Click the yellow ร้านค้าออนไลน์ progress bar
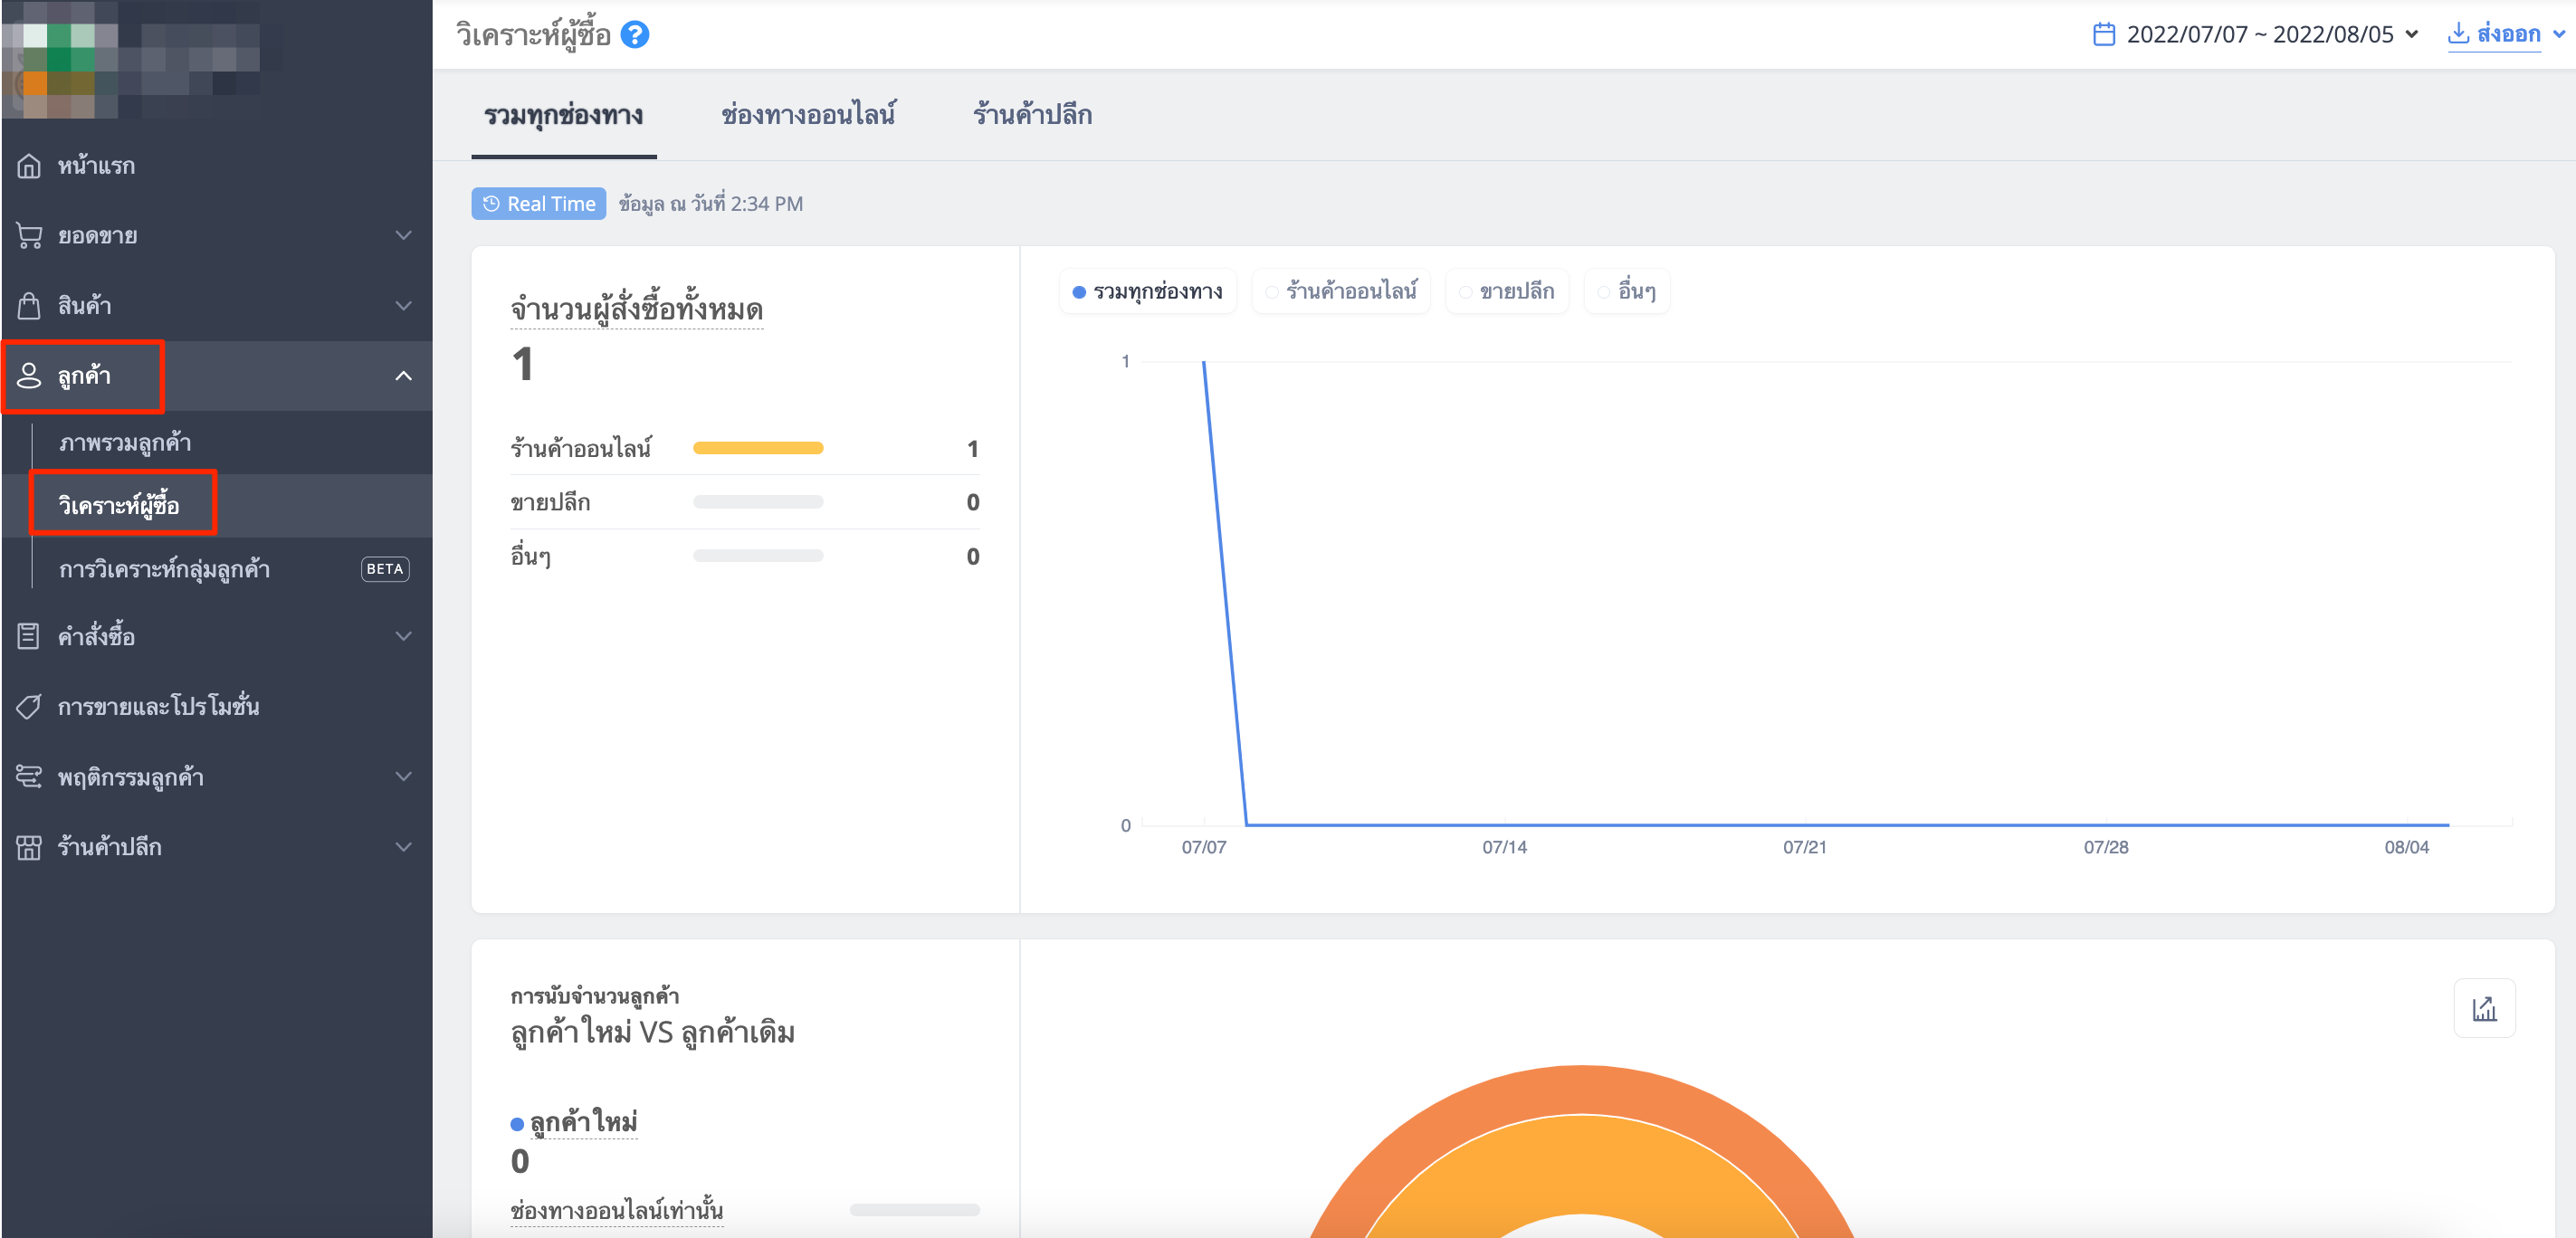Image resolution: width=2576 pixels, height=1238 pixels. pos(758,448)
